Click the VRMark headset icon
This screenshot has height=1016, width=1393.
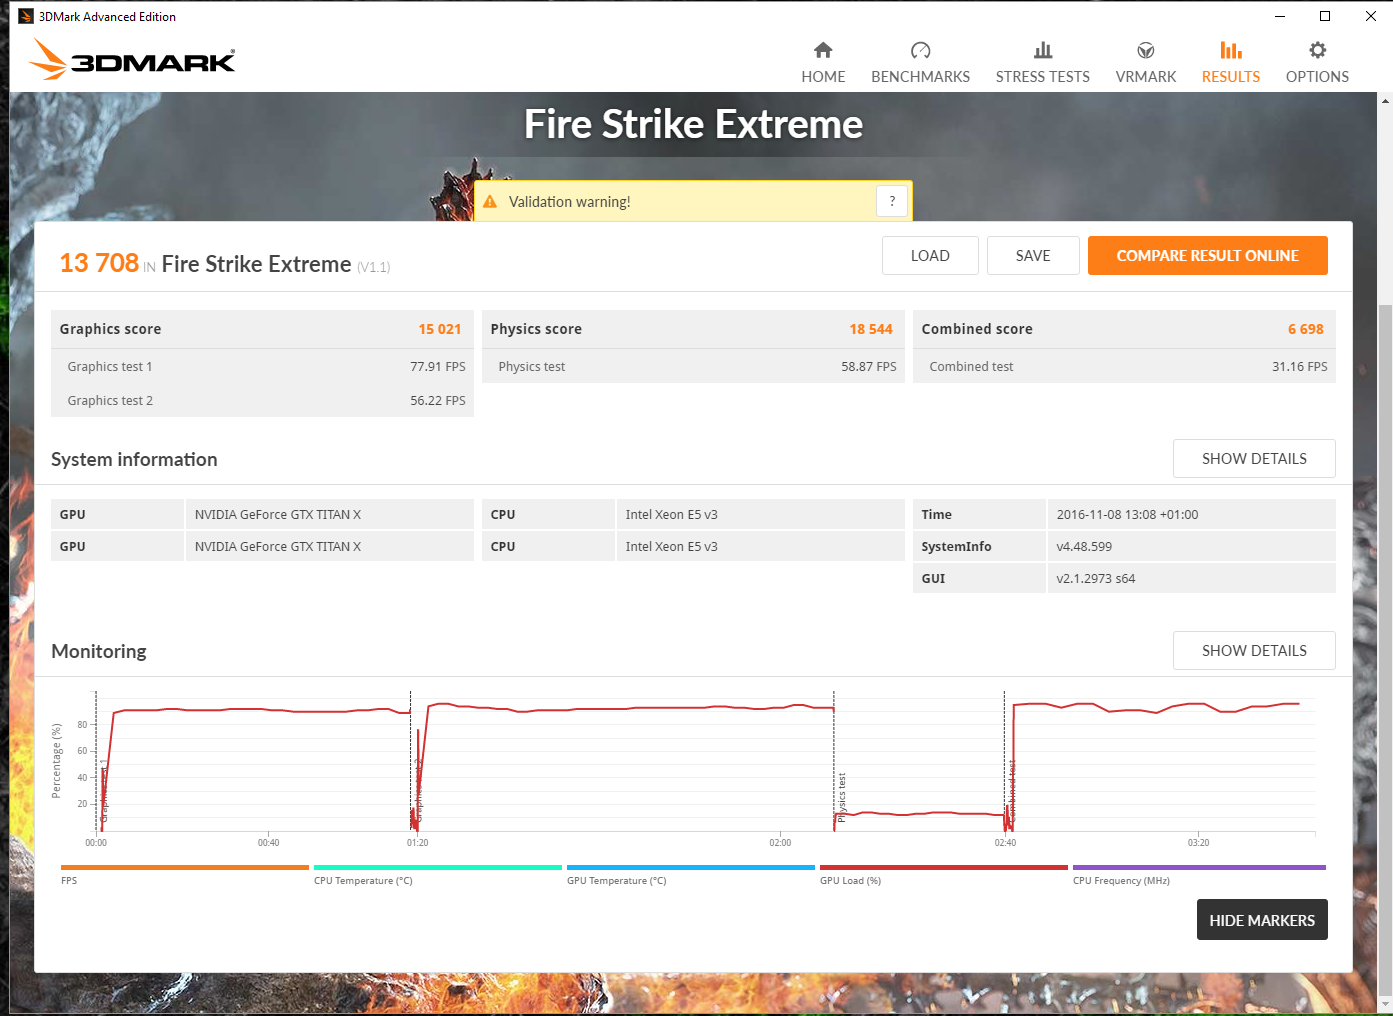click(x=1146, y=50)
